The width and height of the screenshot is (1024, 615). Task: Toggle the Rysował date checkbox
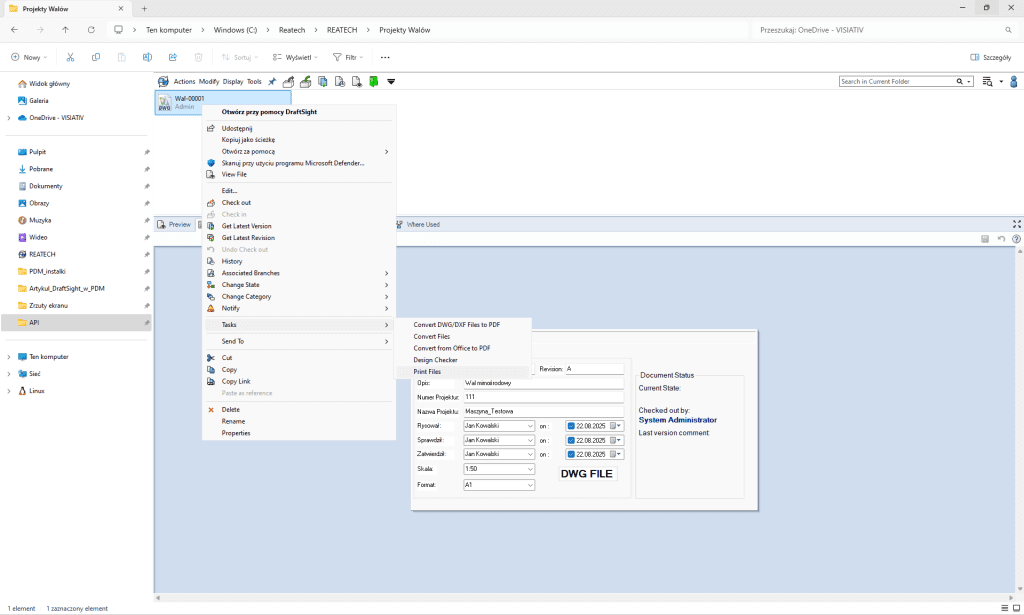[x=571, y=426]
